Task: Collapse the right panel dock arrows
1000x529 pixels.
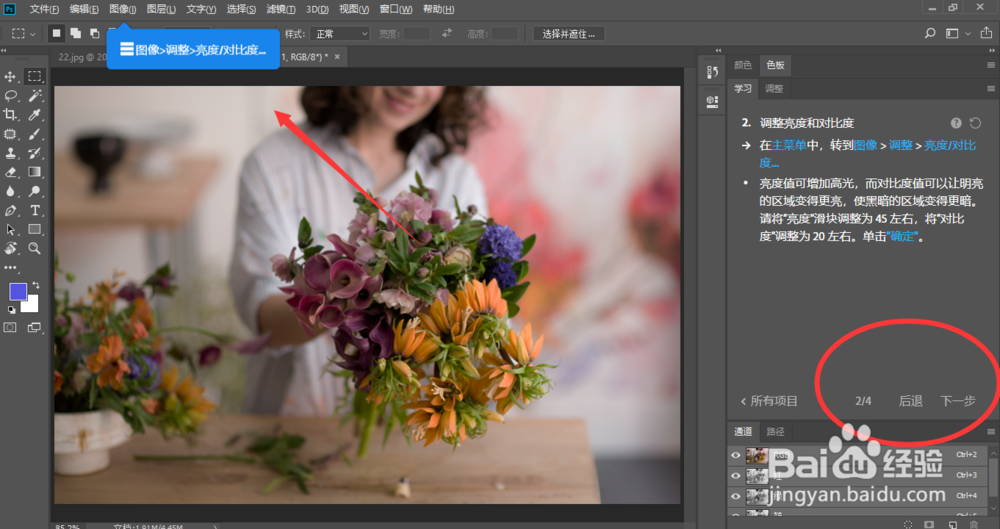Action: pos(992,50)
